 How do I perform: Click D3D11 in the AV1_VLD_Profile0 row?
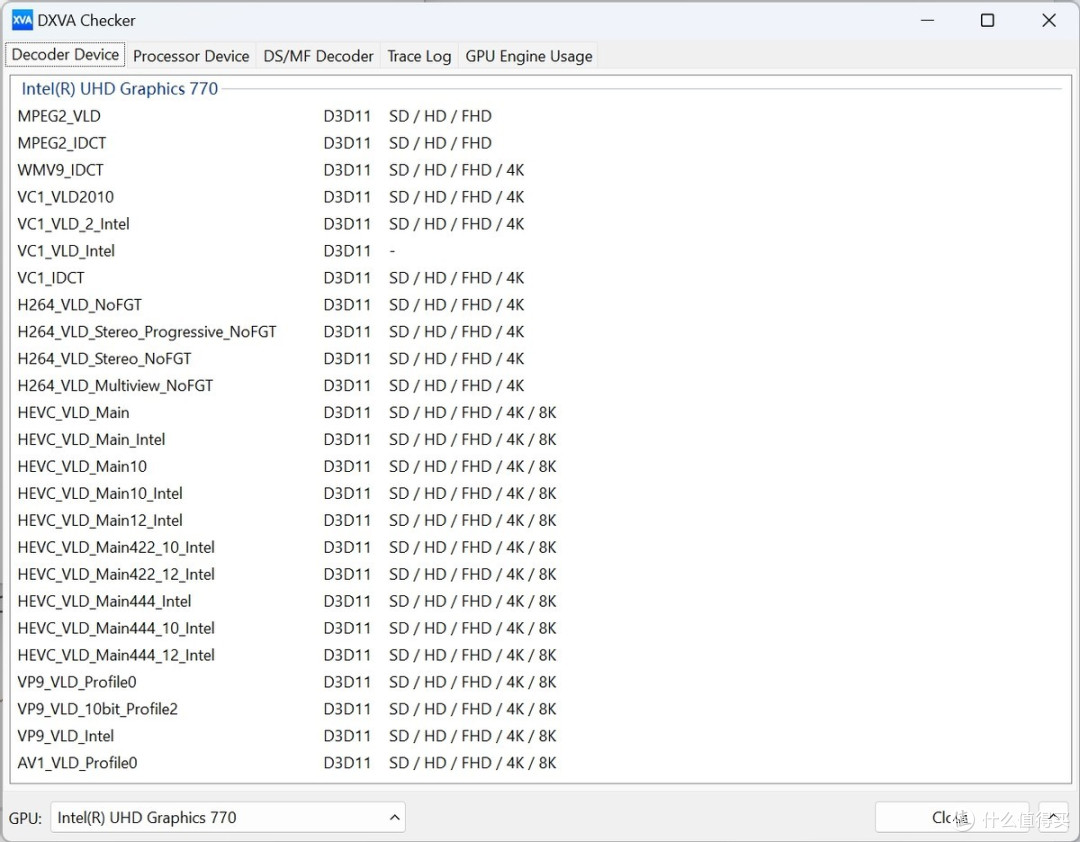347,762
